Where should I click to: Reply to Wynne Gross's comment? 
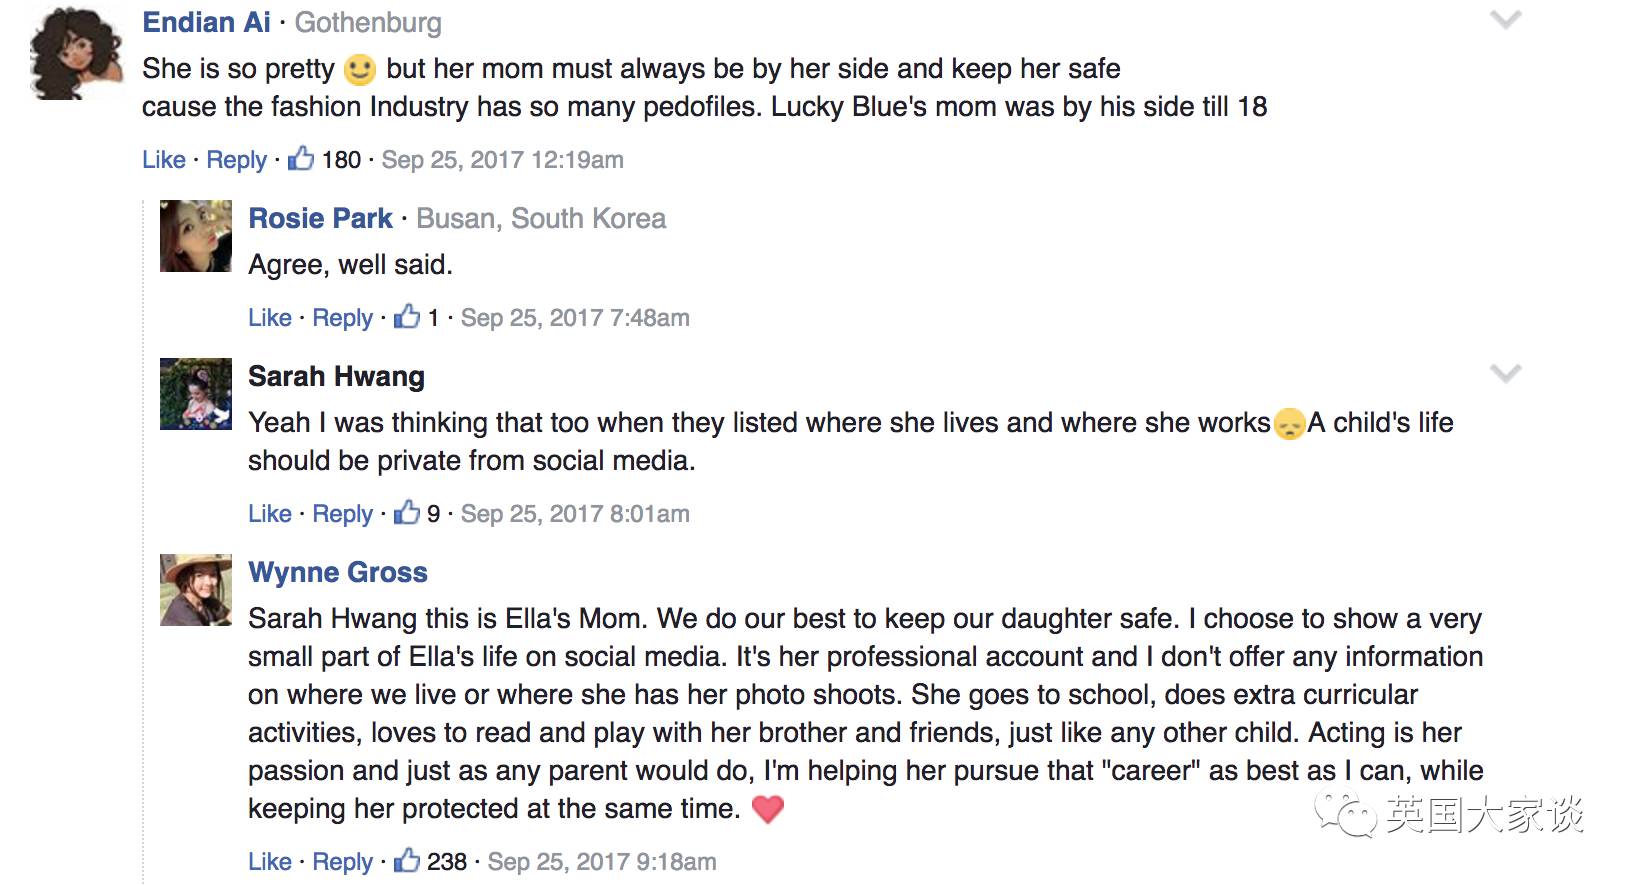click(x=342, y=862)
